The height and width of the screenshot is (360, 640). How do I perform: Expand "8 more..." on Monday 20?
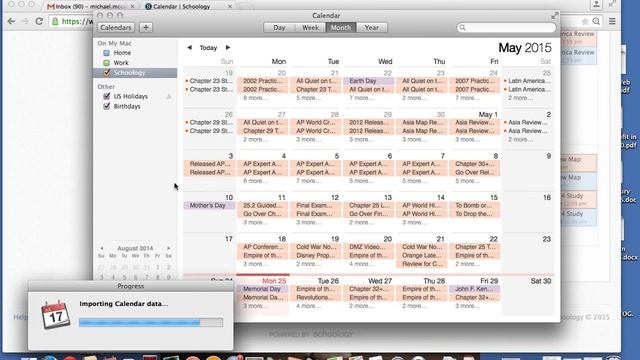point(256,98)
